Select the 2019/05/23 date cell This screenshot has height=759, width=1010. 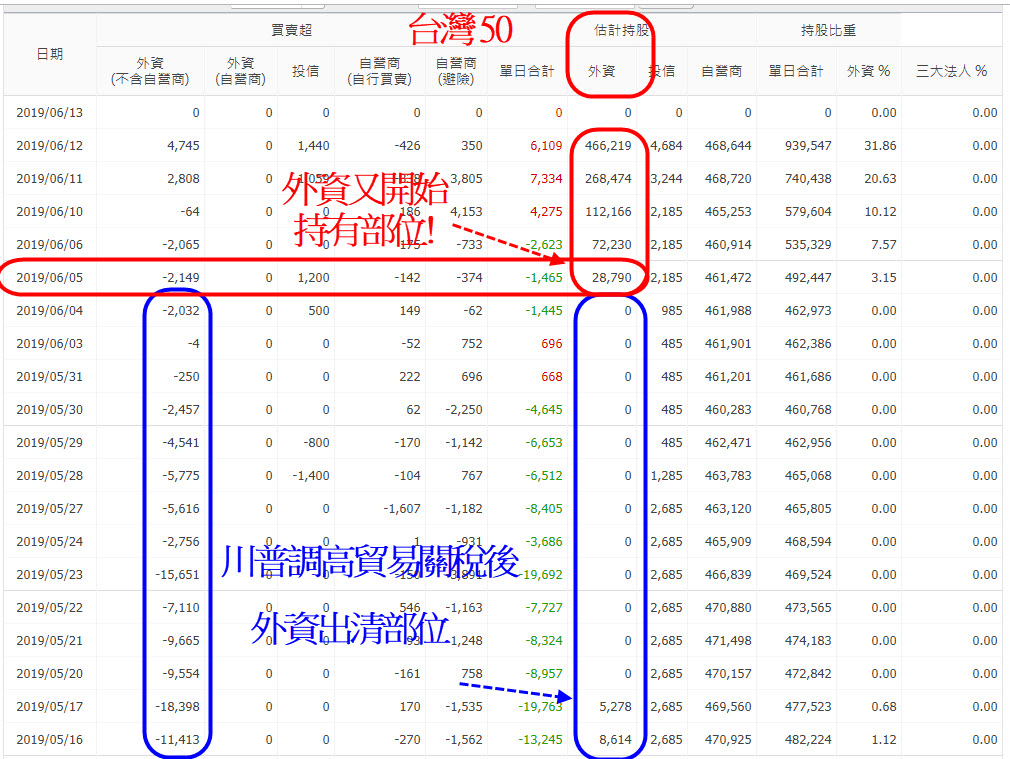(50, 575)
